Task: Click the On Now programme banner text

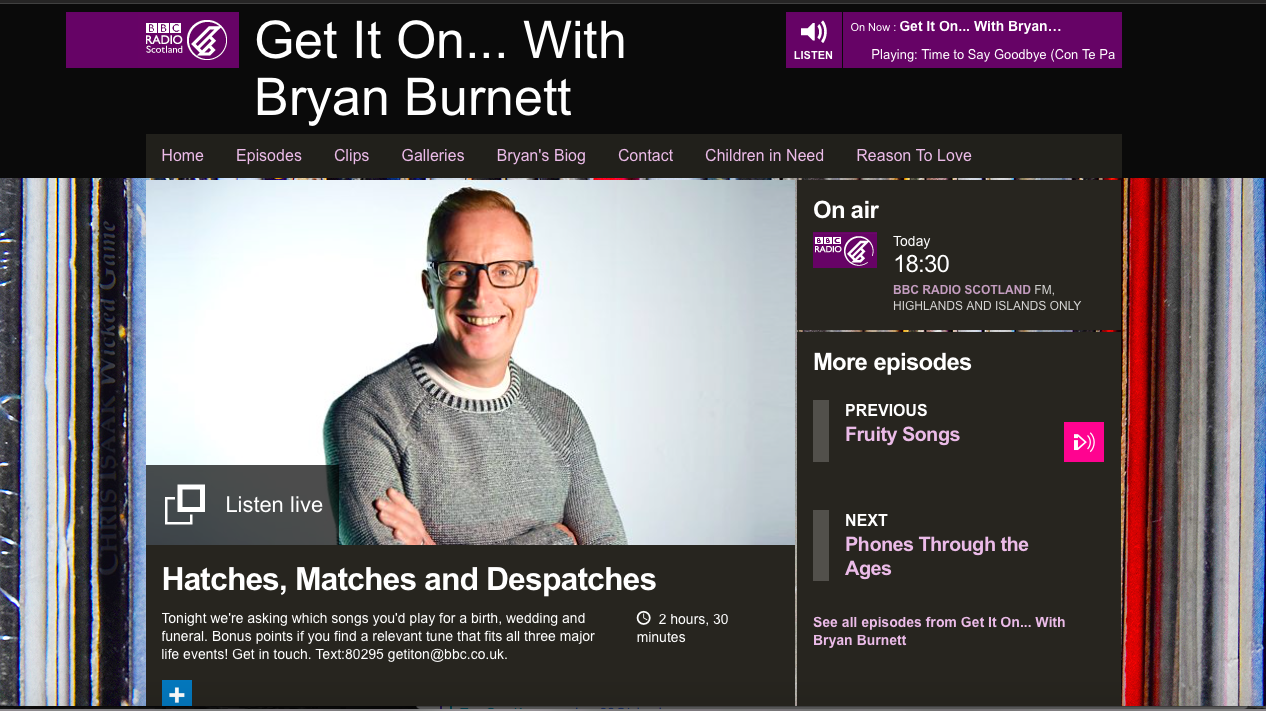Action: click(982, 27)
